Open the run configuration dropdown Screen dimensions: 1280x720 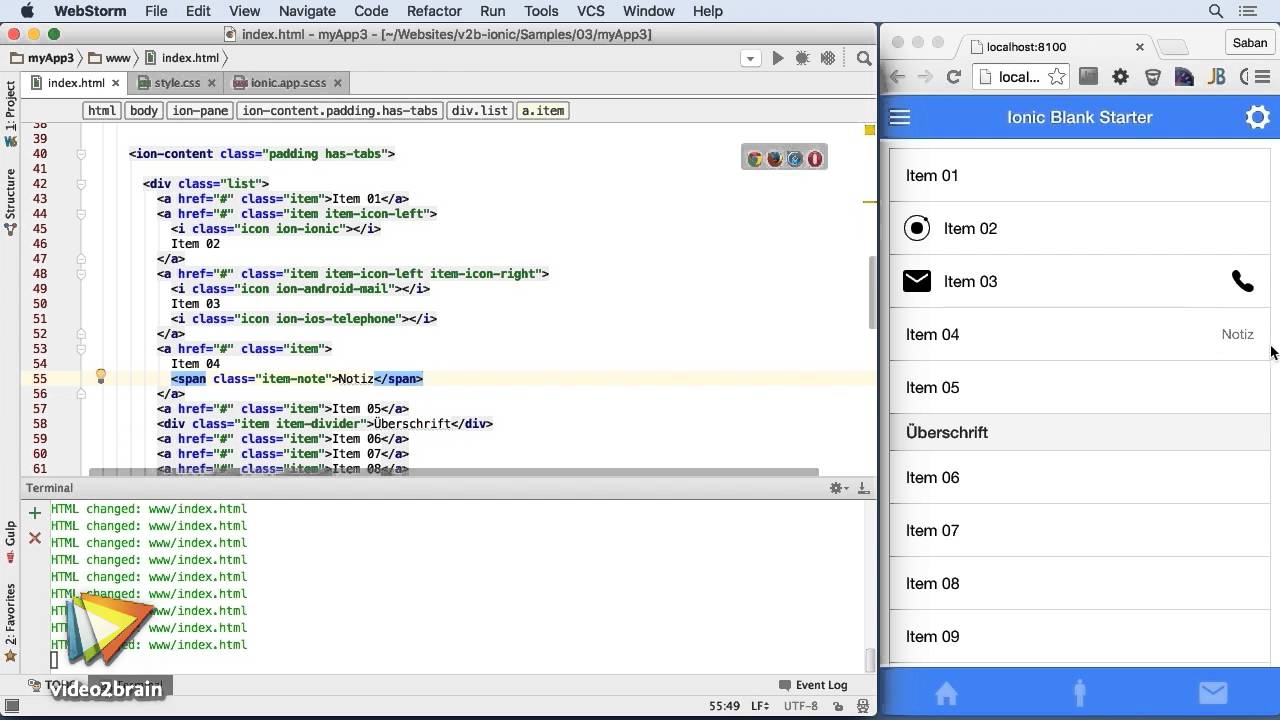point(750,59)
